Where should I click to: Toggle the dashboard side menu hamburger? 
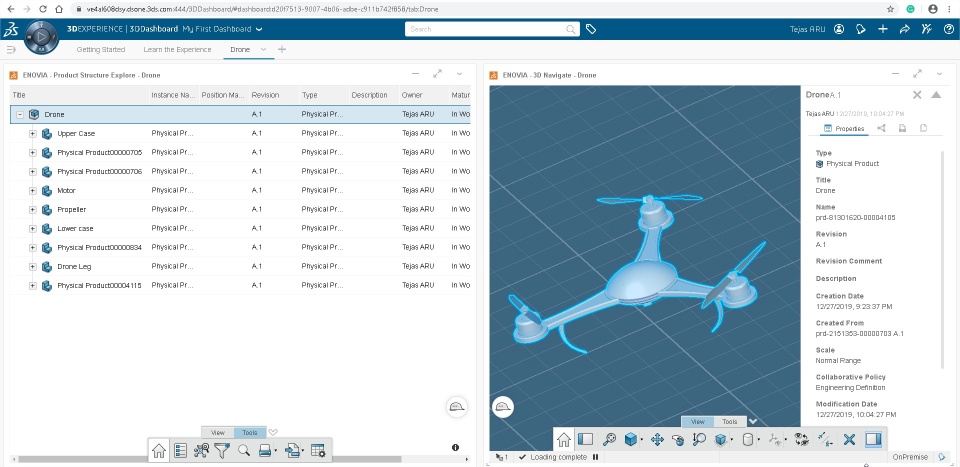click(x=10, y=50)
